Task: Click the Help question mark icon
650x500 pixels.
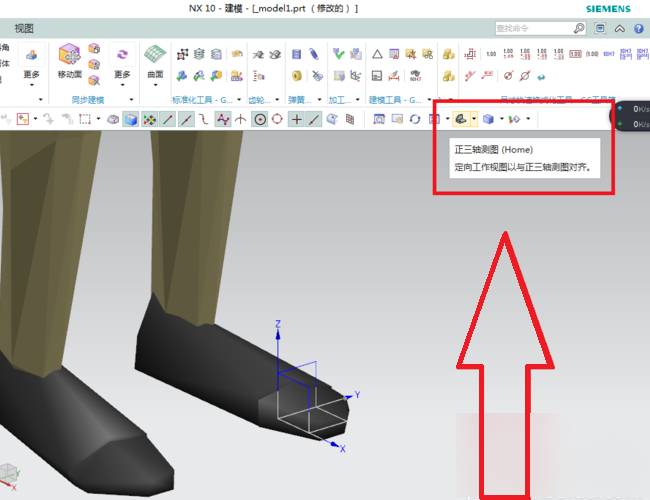Action: 638,28
